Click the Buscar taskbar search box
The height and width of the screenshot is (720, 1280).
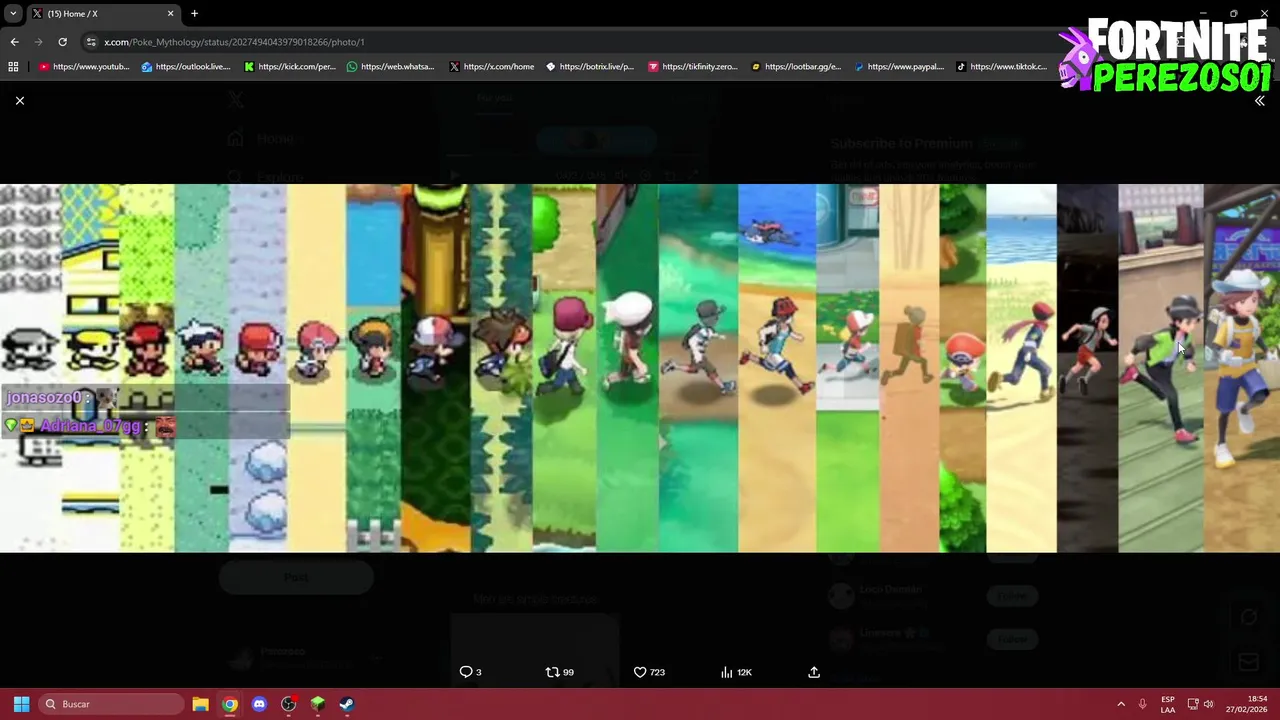(112, 704)
